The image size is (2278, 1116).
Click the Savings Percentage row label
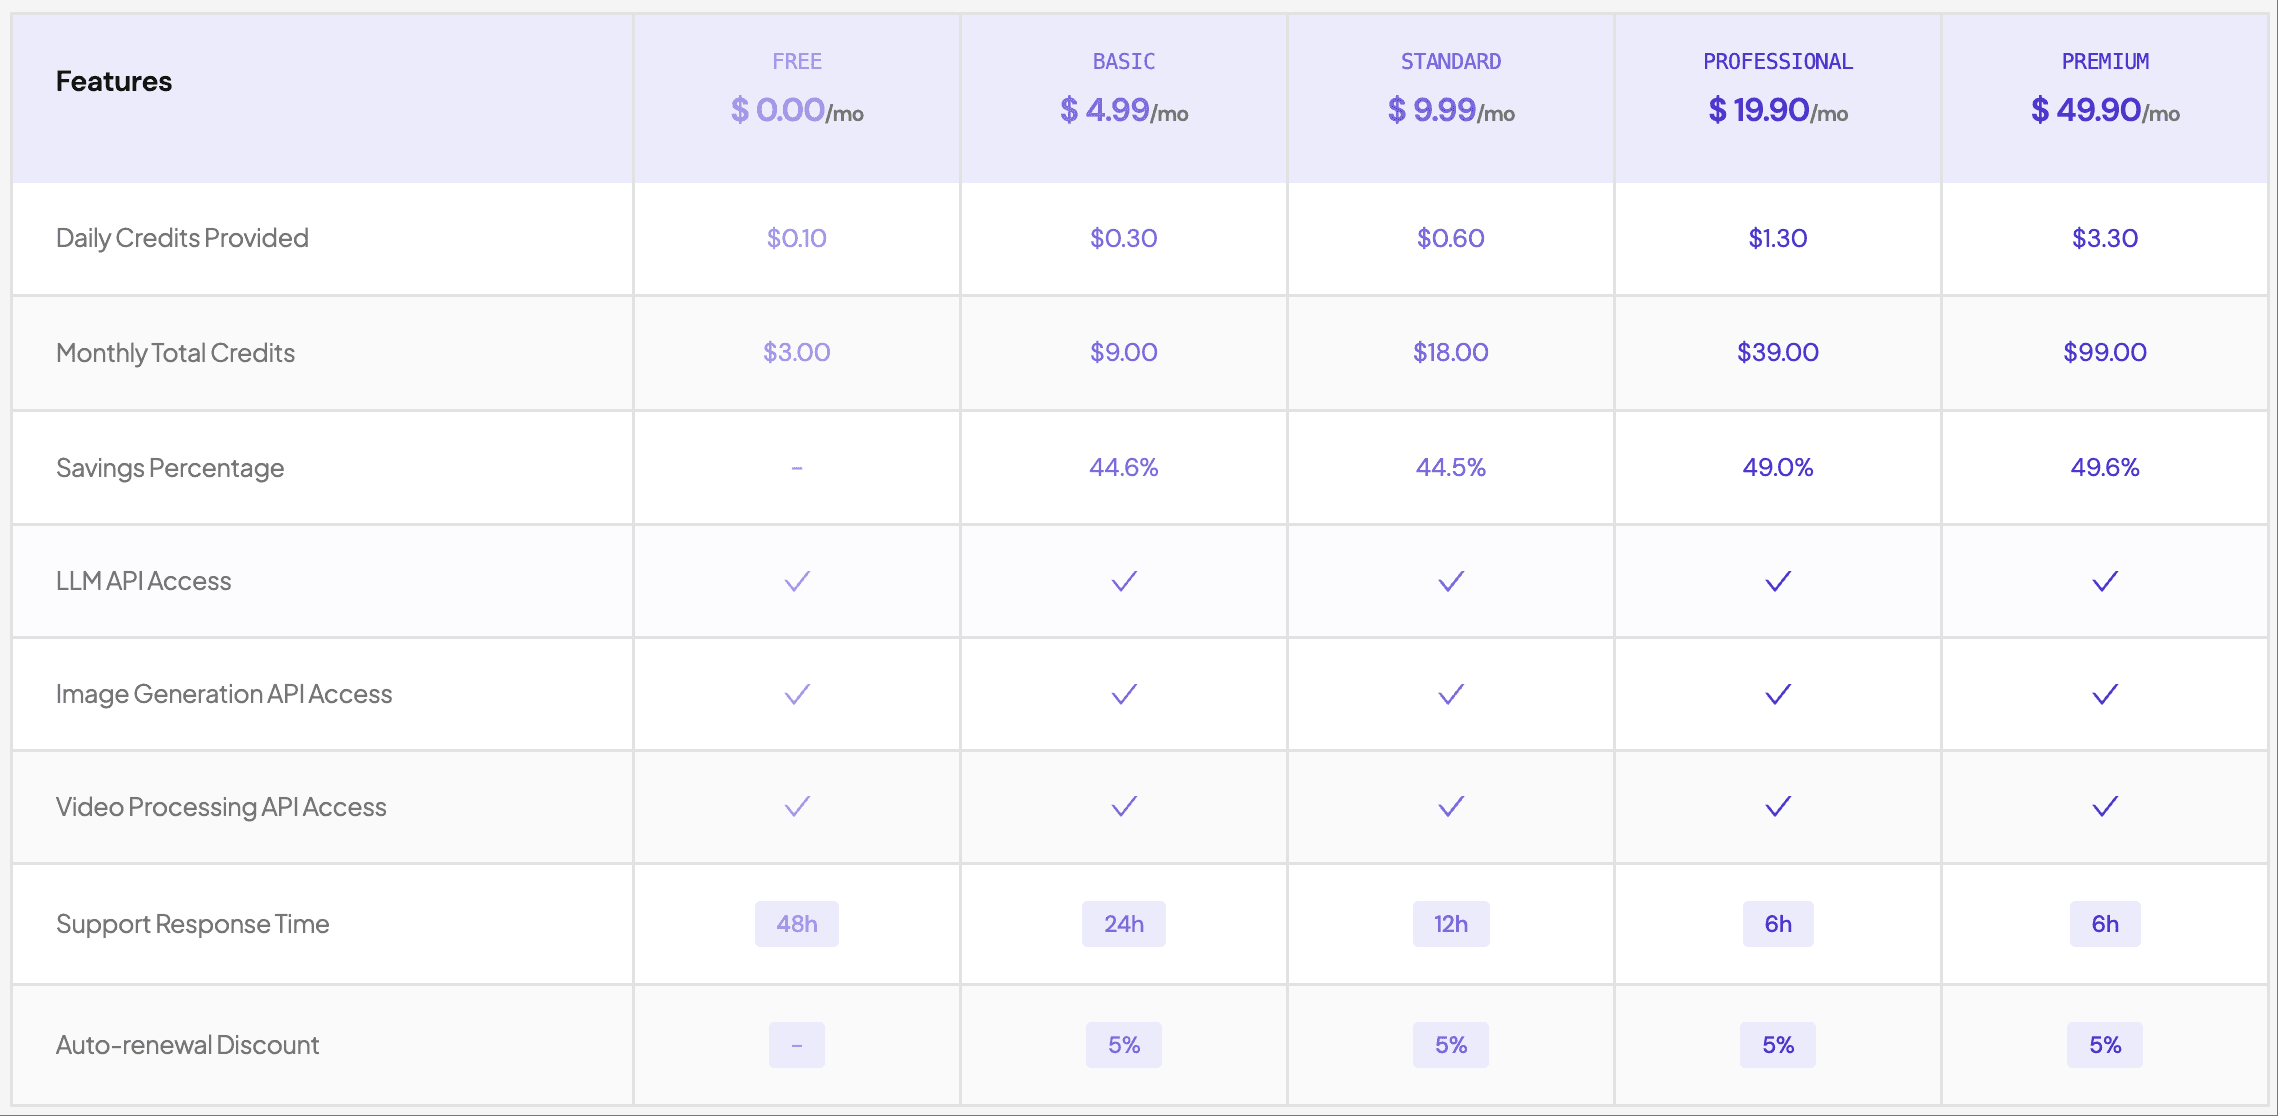tap(170, 468)
